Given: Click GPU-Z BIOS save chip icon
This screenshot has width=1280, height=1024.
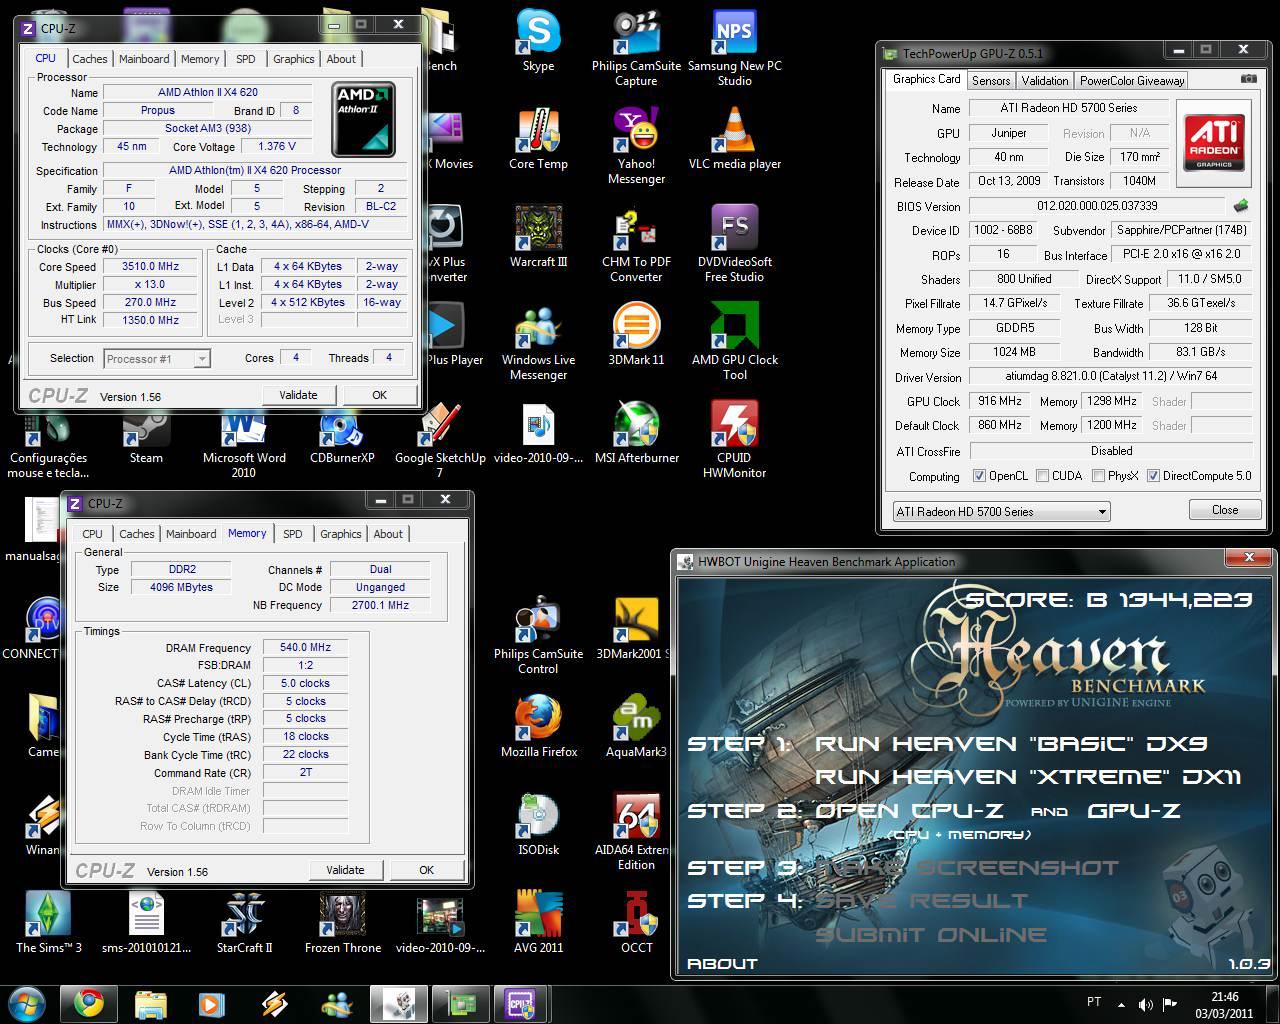Looking at the screenshot, I should [1240, 206].
